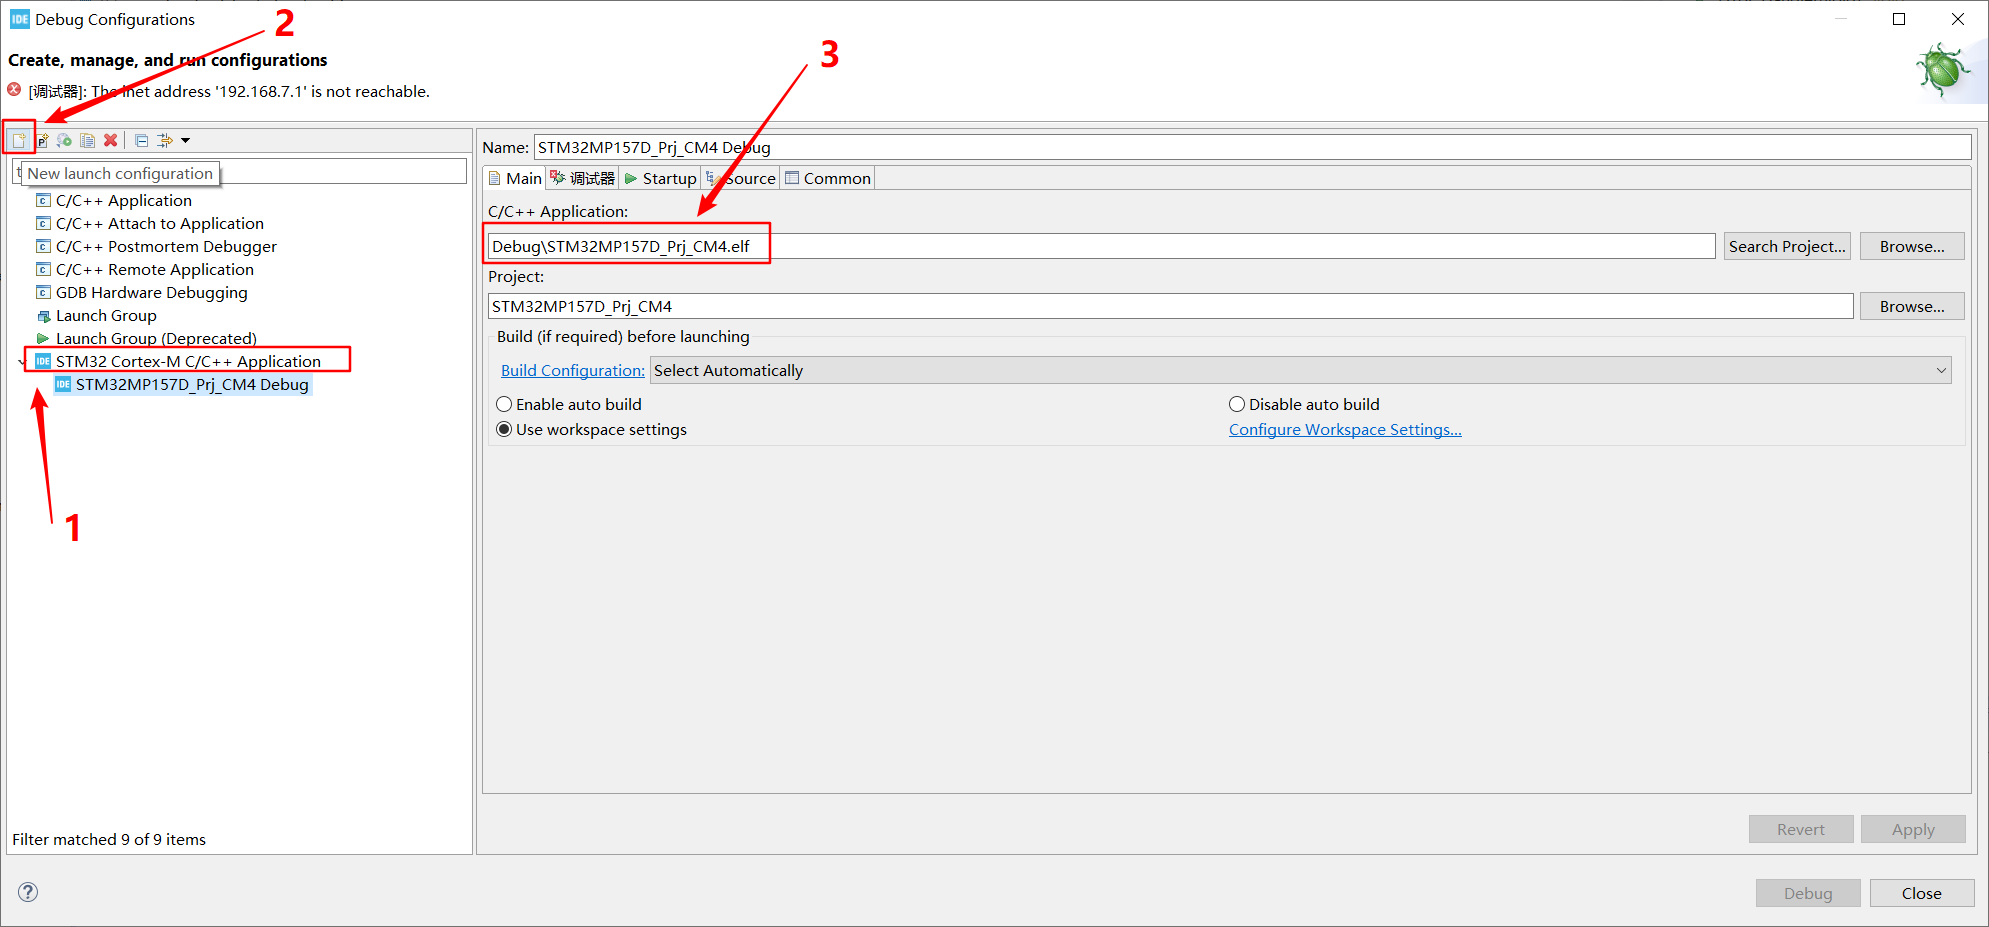Select C/C++ Application launch type

point(124,200)
